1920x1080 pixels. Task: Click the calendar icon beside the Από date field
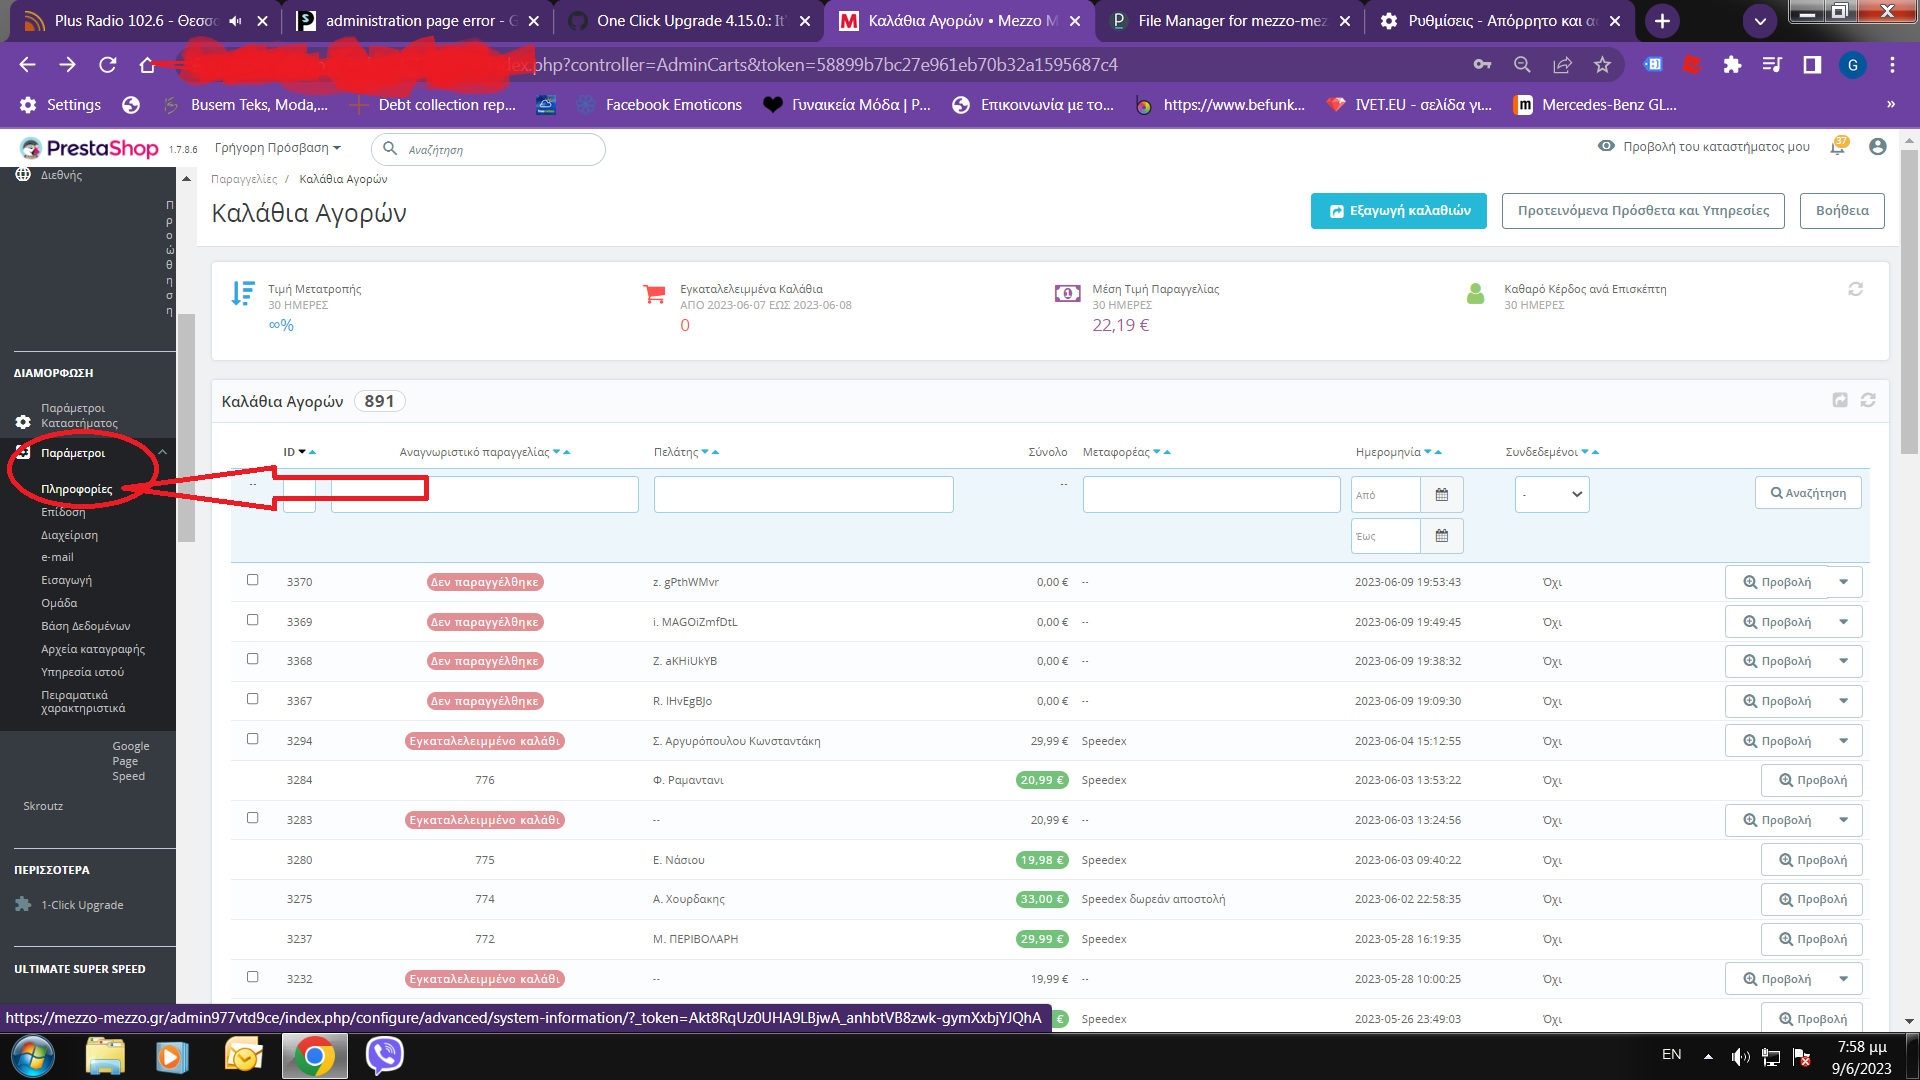click(x=1441, y=495)
